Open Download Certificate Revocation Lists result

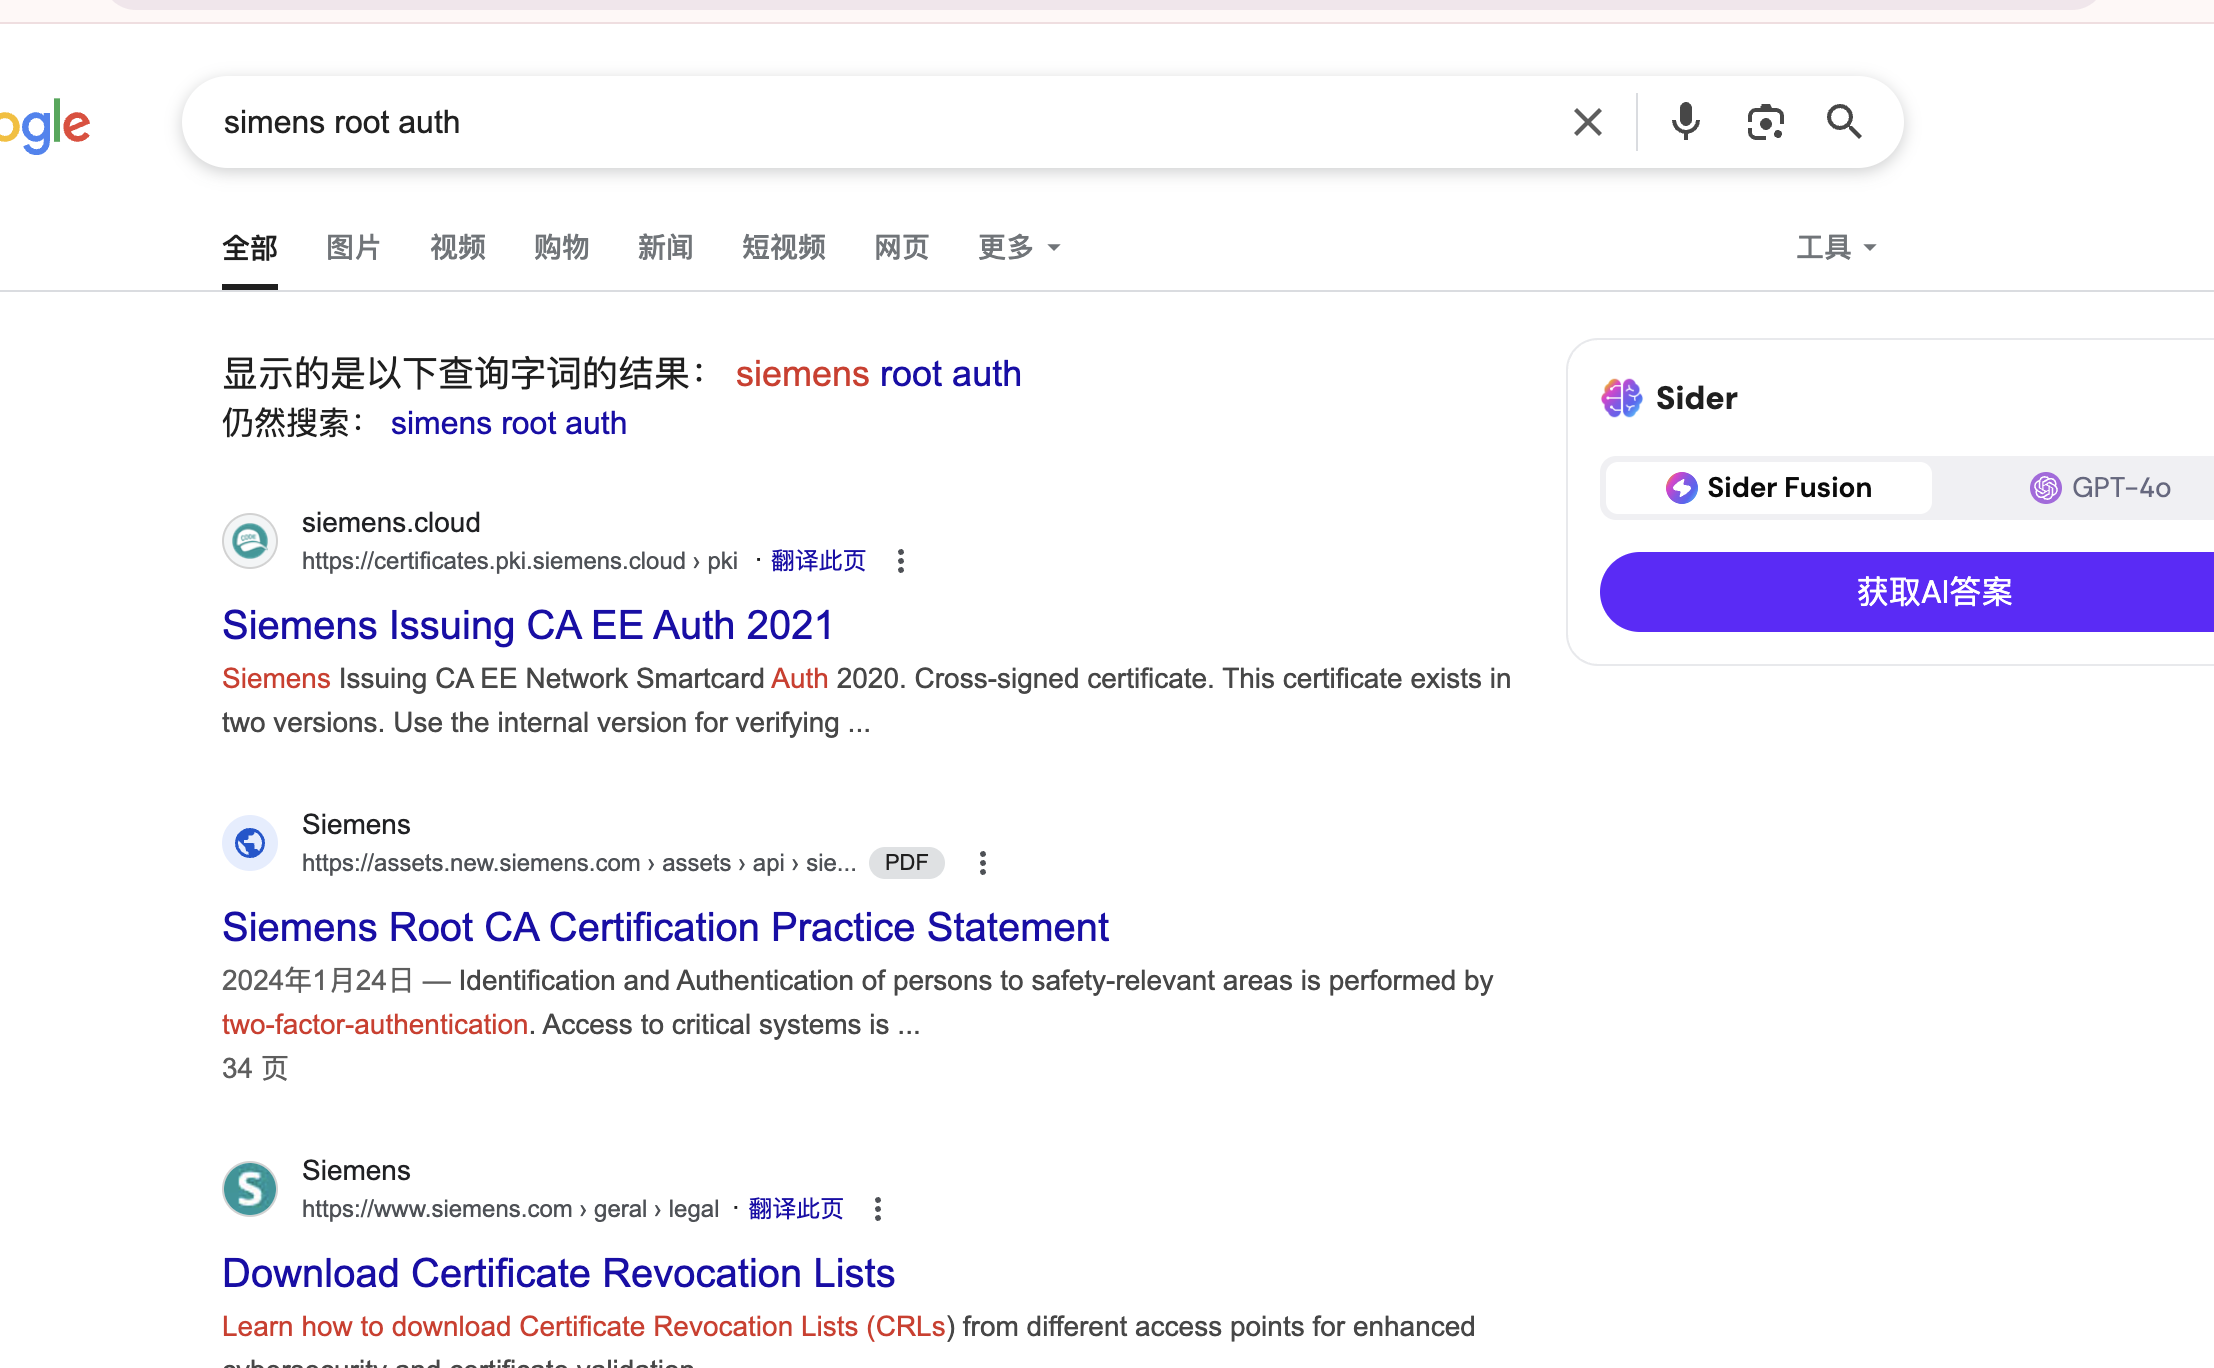tap(558, 1273)
